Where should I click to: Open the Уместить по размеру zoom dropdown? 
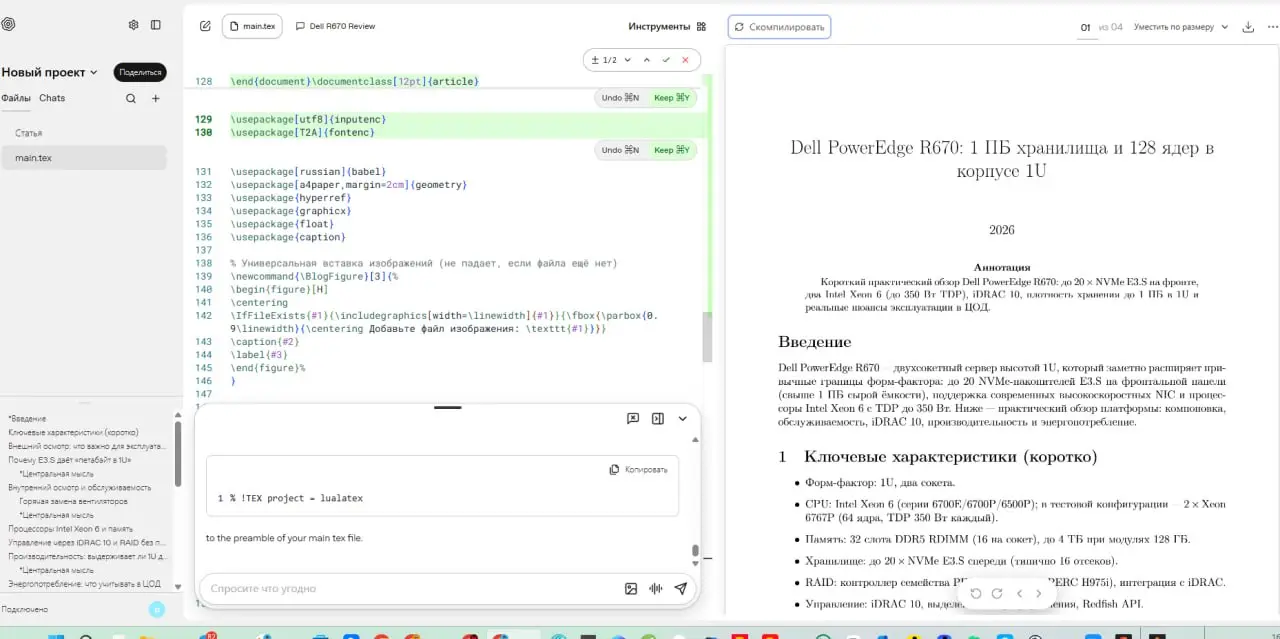[x=1181, y=27]
